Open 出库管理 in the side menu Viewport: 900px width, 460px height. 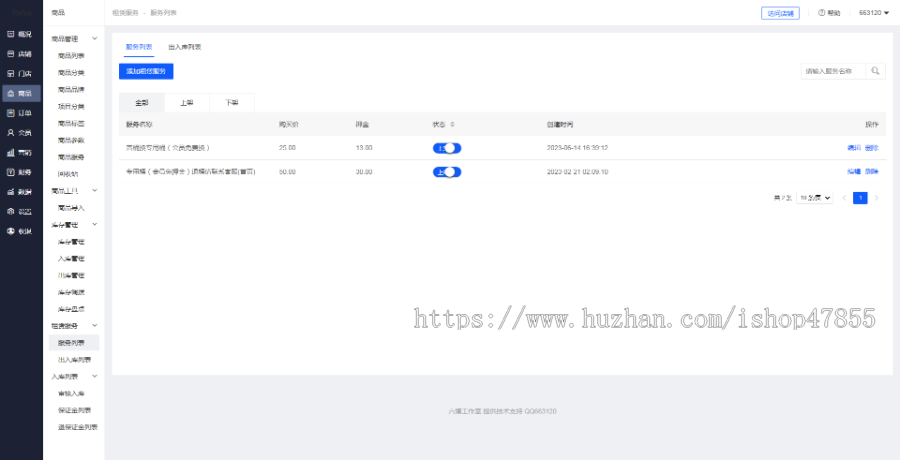[x=71, y=275]
